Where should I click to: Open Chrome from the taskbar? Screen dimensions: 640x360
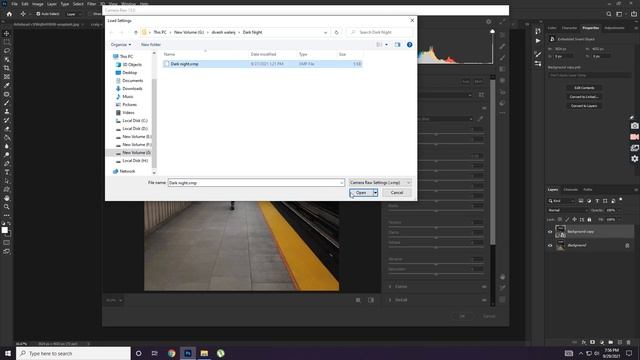[x=171, y=353]
